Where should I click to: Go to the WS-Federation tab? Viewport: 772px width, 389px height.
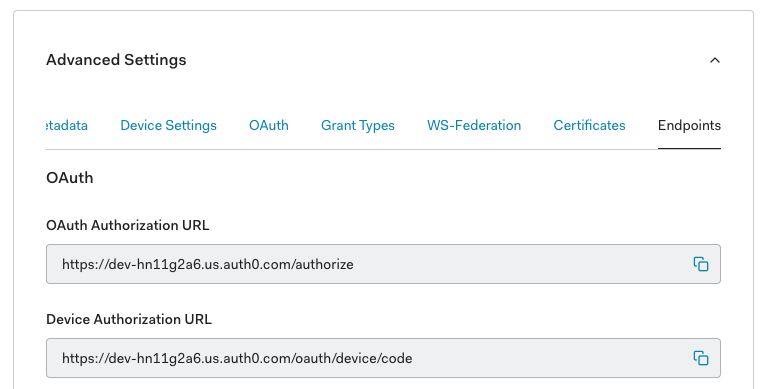[x=474, y=126]
